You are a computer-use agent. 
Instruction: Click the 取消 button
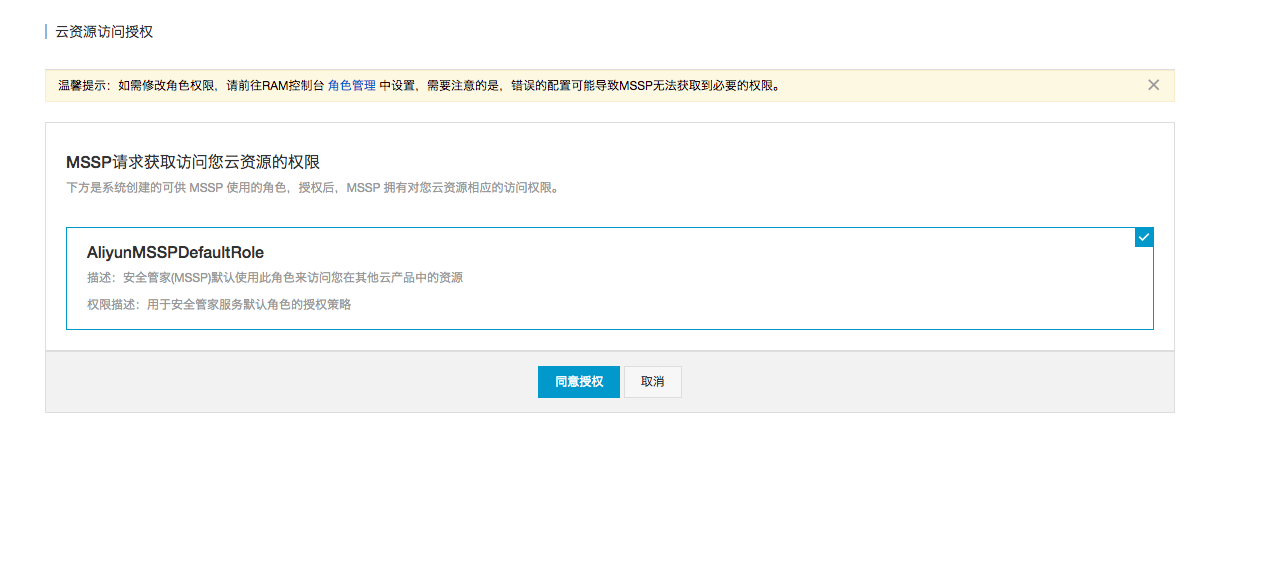[653, 382]
